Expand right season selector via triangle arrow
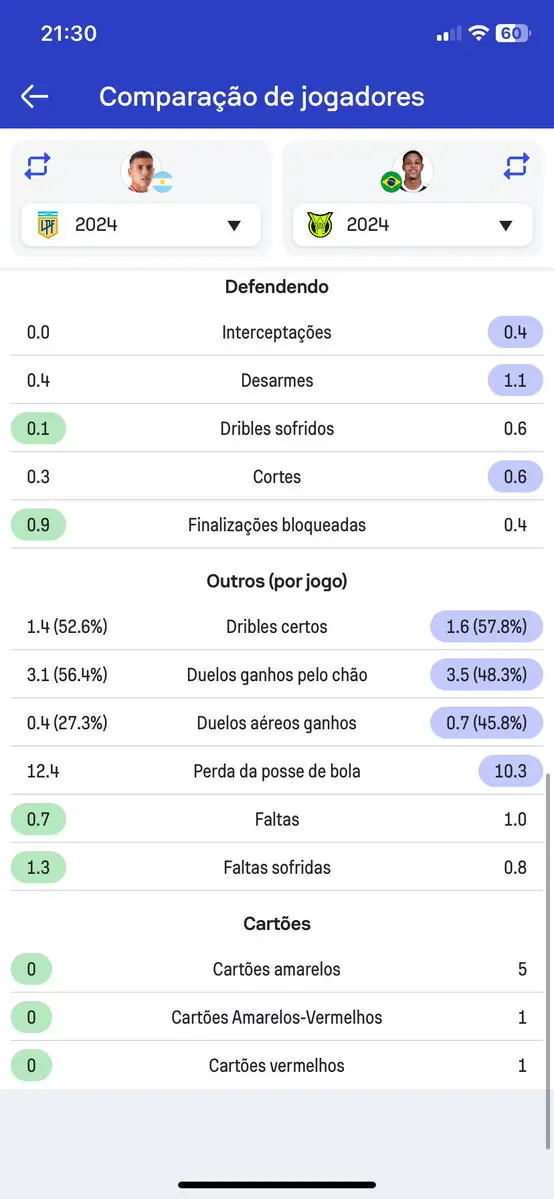Screen dimensions: 554x1199 click(505, 226)
